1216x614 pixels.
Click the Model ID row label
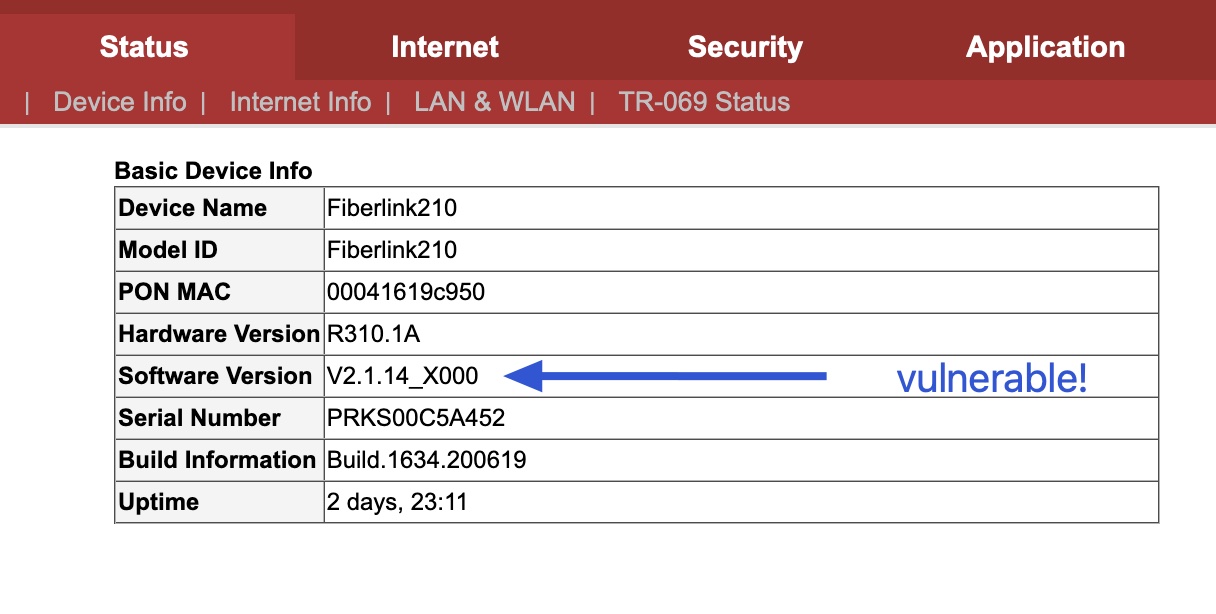[168, 251]
